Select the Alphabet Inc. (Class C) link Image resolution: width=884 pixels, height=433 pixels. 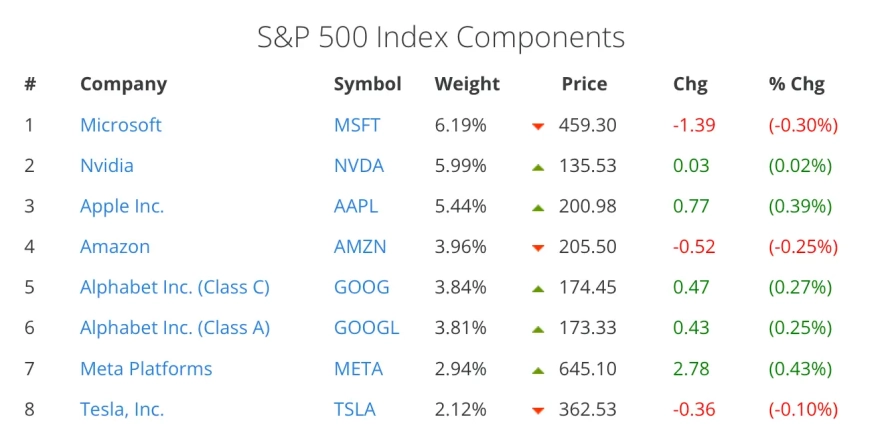point(174,287)
